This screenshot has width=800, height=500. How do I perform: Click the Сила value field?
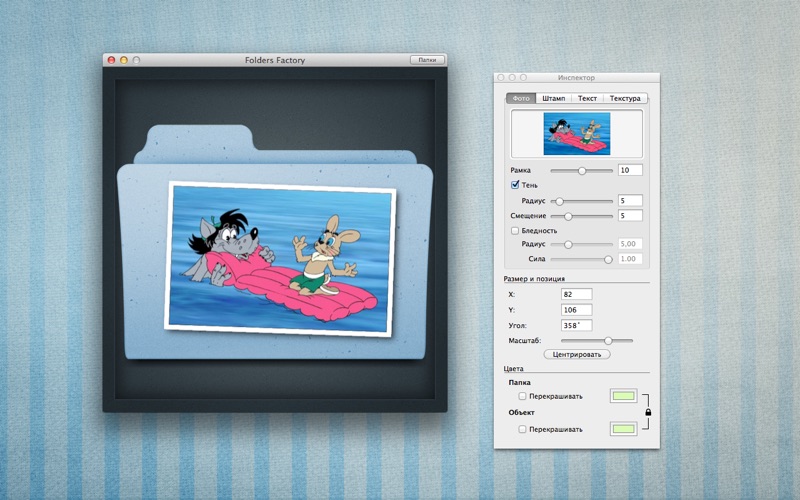tap(630, 259)
